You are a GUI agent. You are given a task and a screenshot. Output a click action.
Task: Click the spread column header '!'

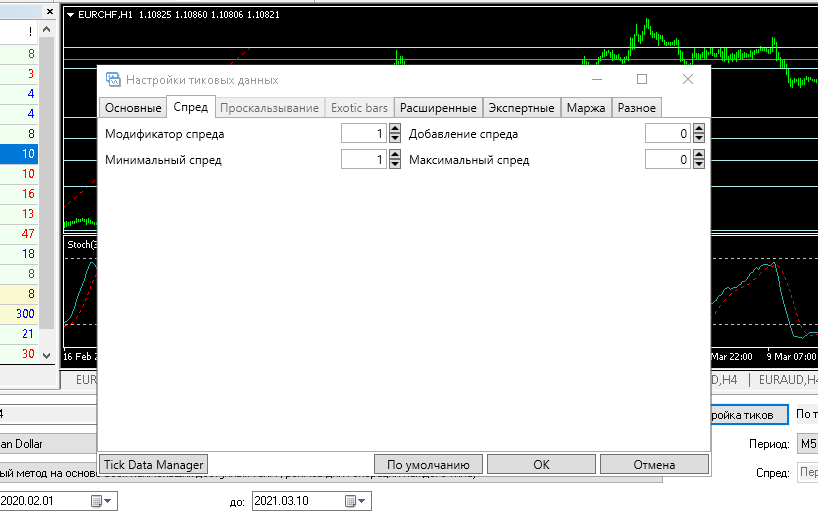click(19, 31)
